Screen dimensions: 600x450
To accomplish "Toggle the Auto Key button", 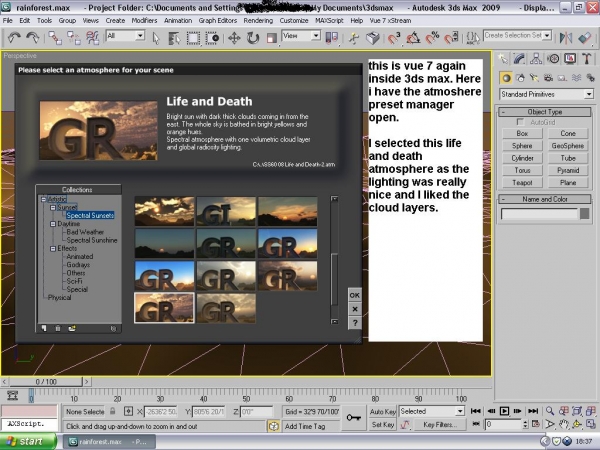I will point(383,412).
